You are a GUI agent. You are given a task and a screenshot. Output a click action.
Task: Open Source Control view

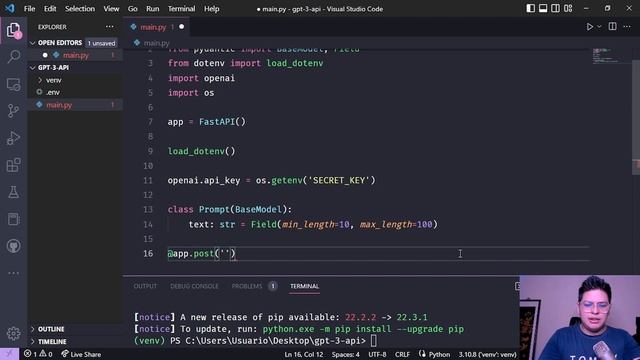(x=13, y=111)
